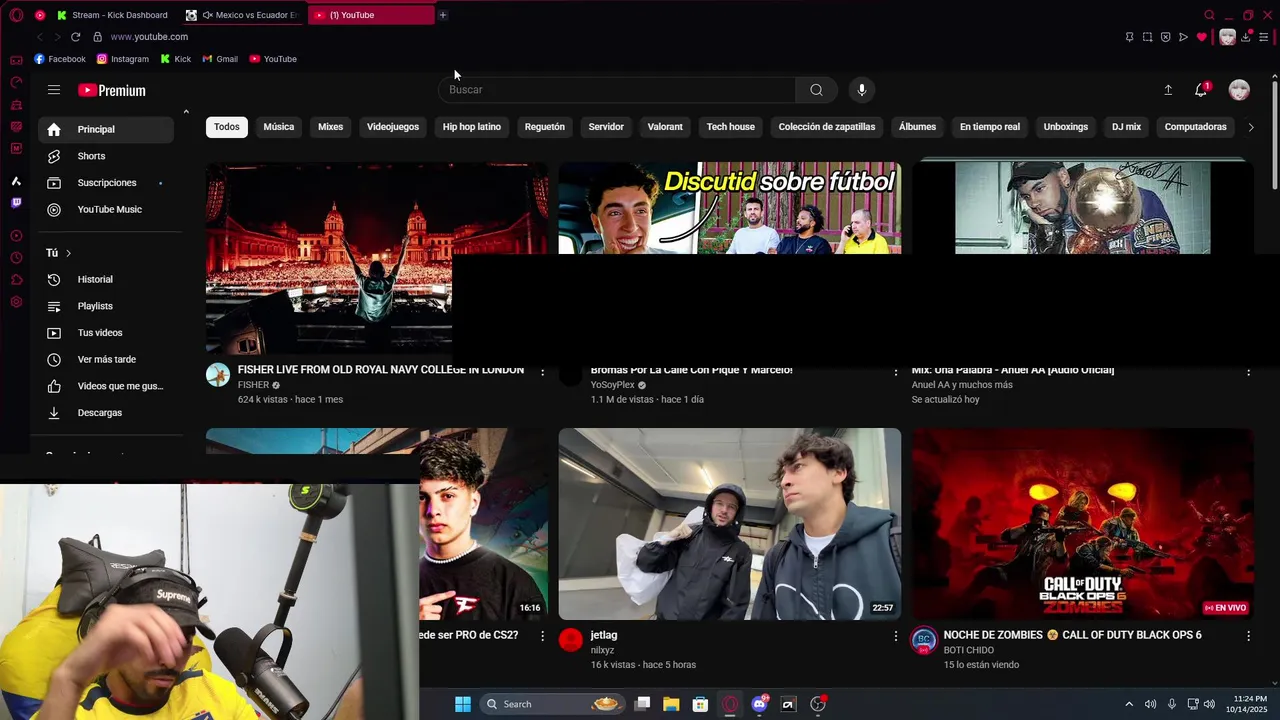1280x720 pixels.
Task: Open browser downloads icon in toolbar
Action: pyautogui.click(x=1246, y=37)
